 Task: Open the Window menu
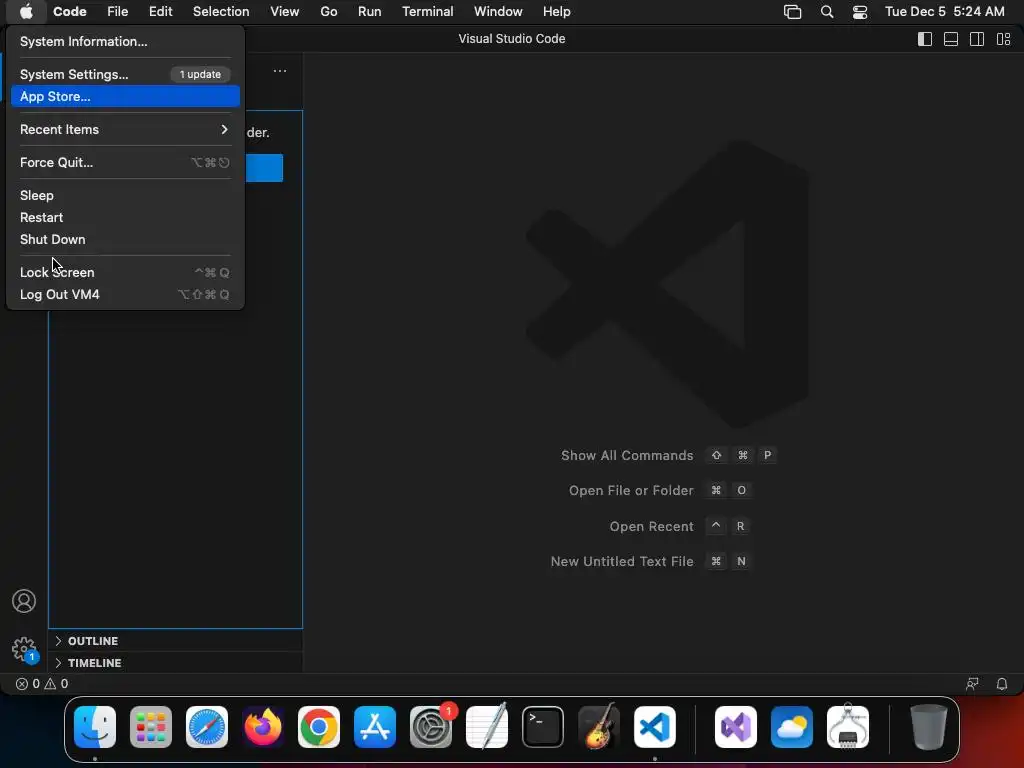click(498, 11)
